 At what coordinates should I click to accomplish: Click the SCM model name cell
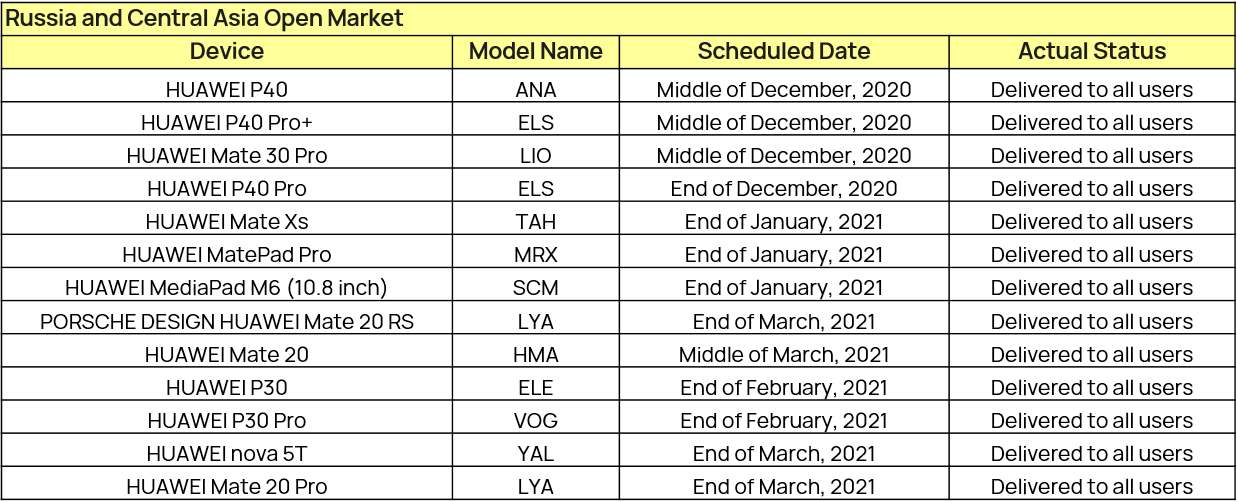pos(536,287)
